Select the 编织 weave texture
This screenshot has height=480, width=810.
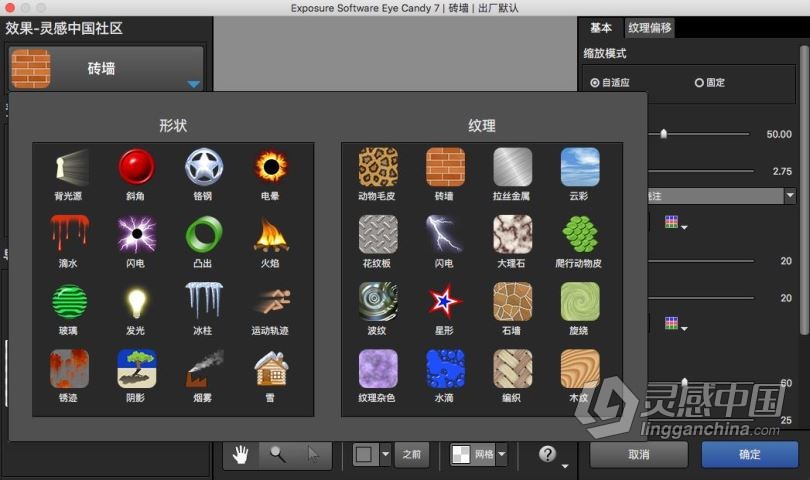point(512,369)
